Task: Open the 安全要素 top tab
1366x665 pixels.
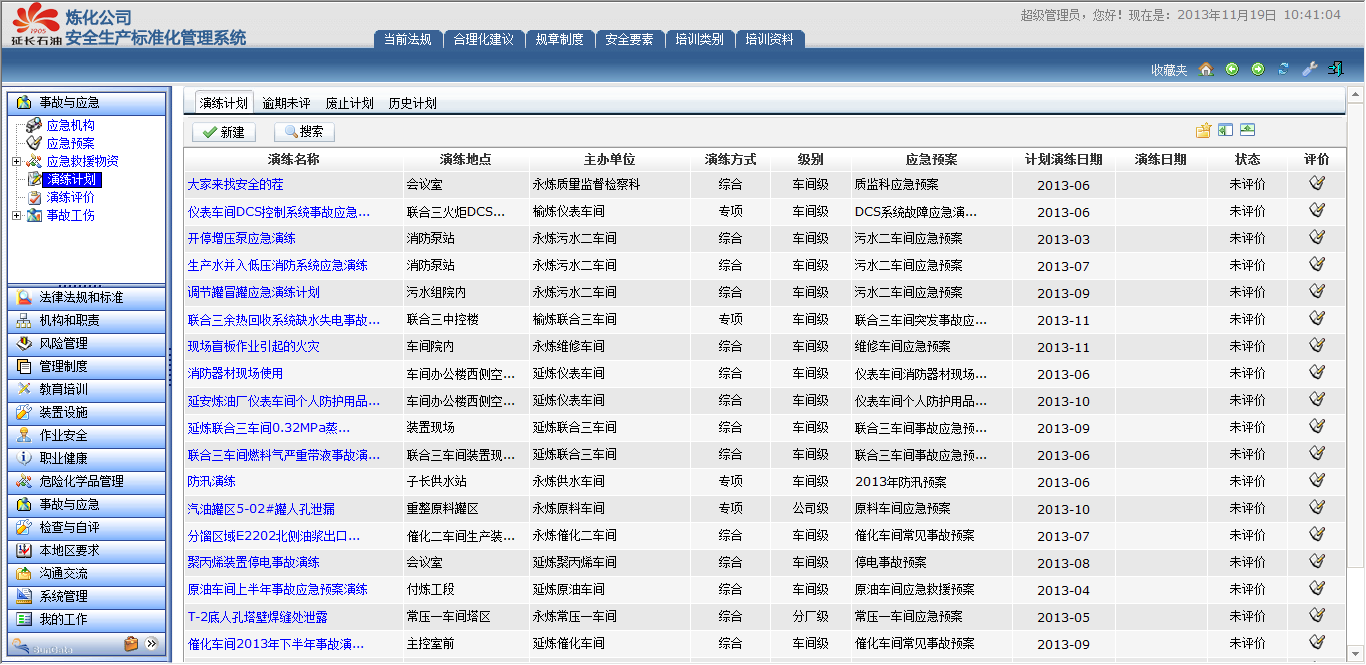Action: tap(629, 40)
